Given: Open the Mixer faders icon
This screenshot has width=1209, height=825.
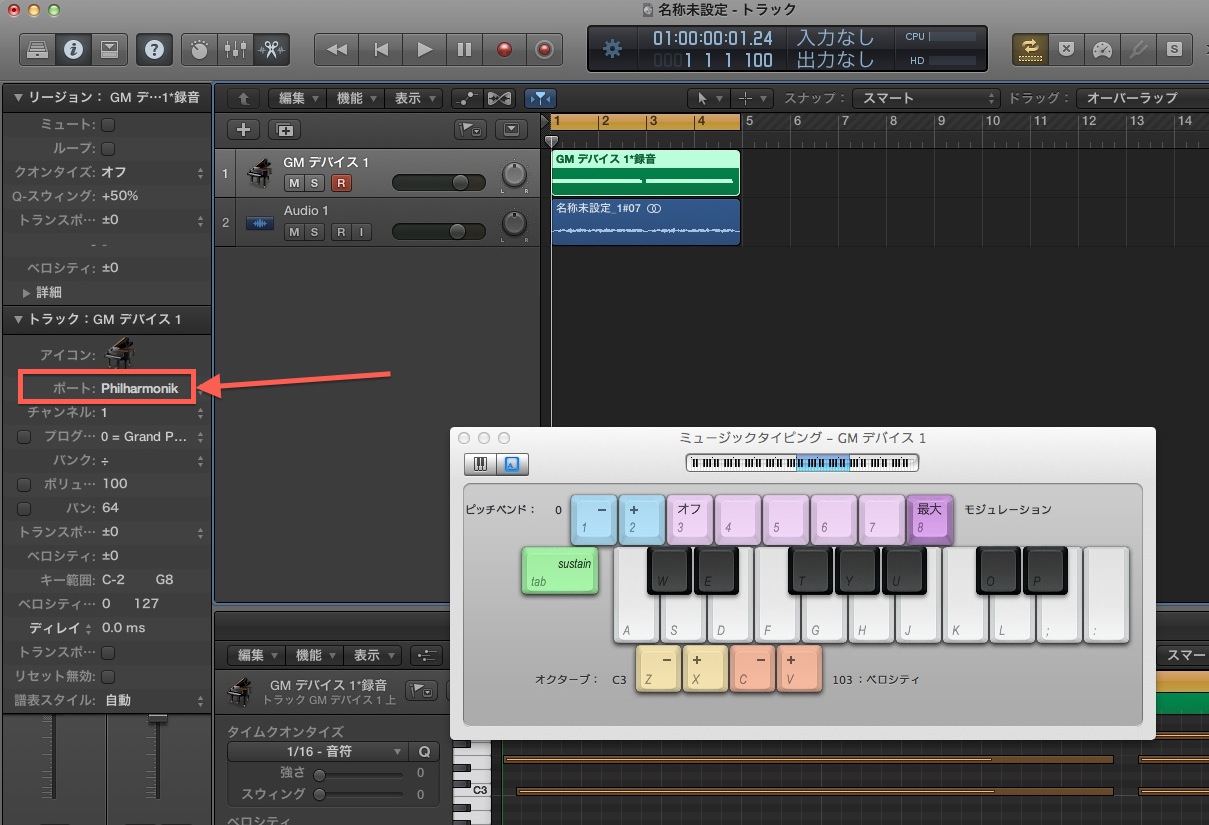Looking at the screenshot, I should (x=236, y=48).
